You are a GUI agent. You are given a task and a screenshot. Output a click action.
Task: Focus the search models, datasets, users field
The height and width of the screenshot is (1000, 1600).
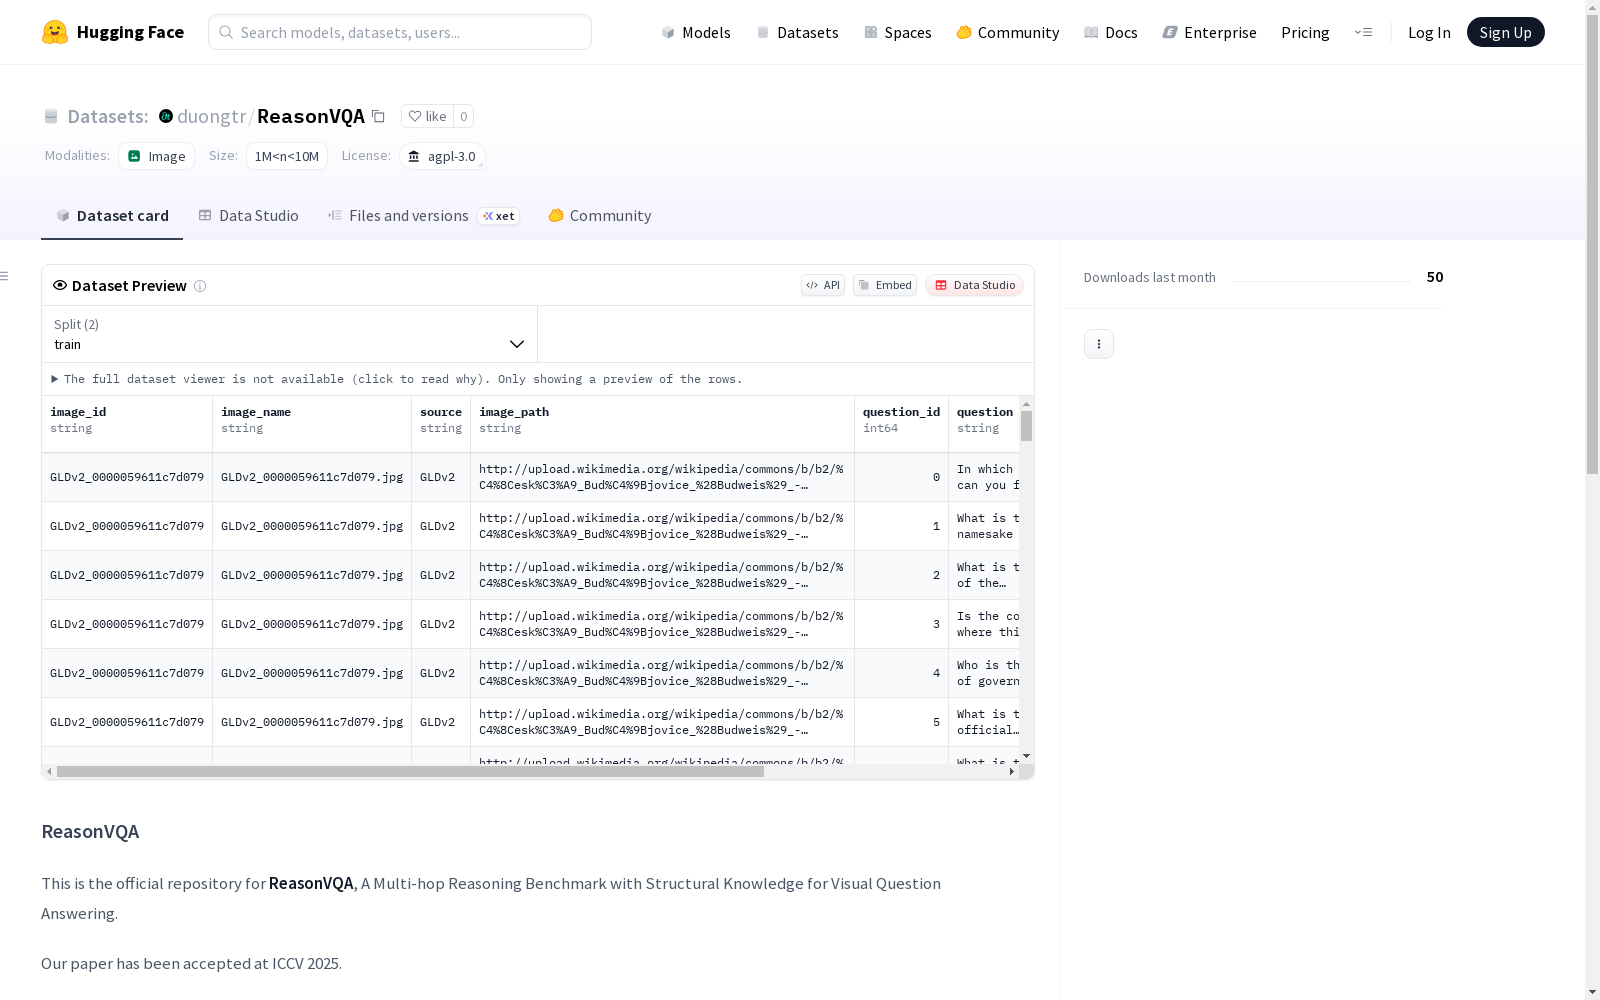(400, 32)
